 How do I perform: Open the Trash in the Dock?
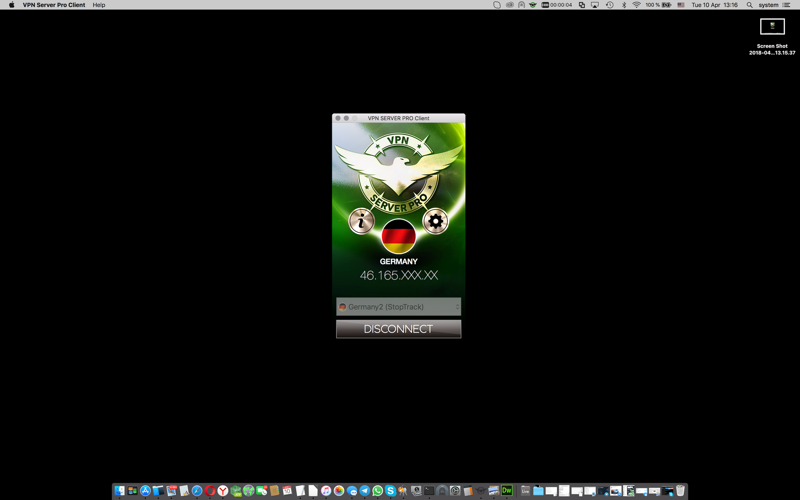[681, 490]
